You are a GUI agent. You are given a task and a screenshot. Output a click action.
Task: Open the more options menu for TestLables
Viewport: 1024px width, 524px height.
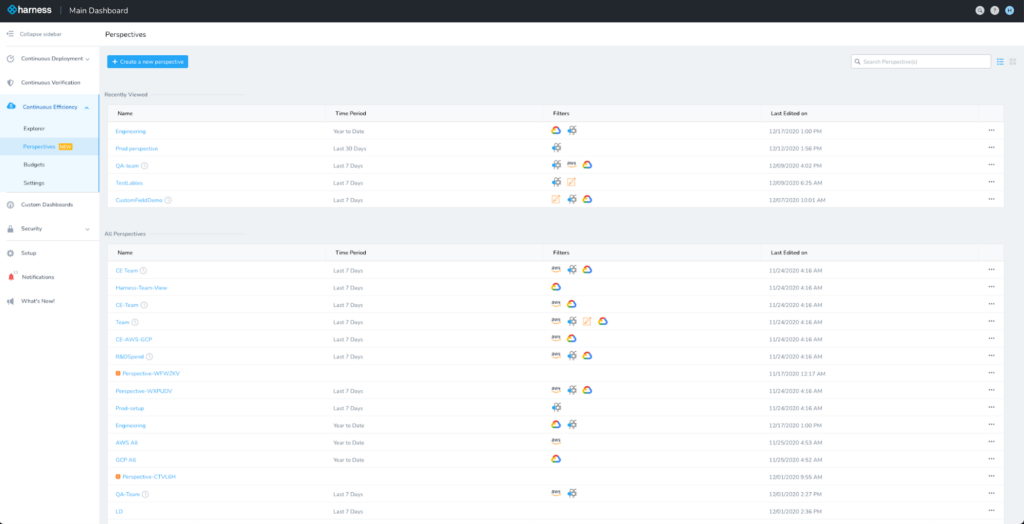click(x=991, y=182)
